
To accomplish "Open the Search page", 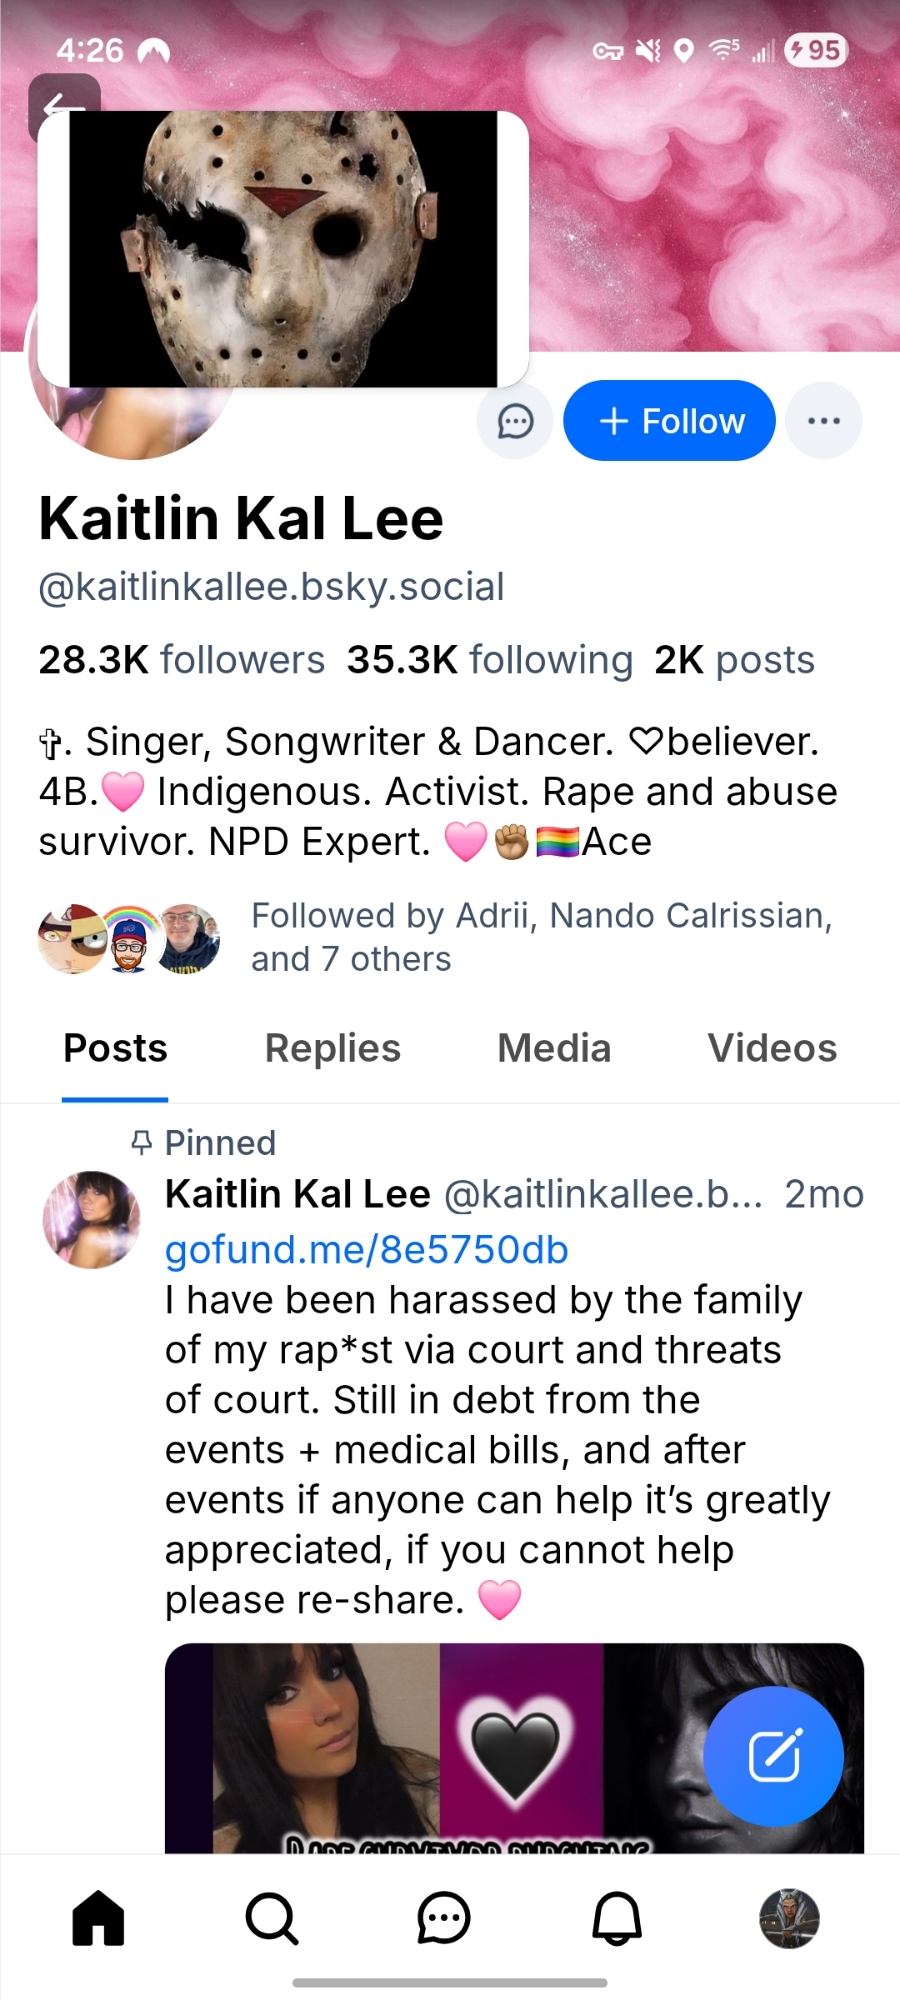I will pyautogui.click(x=271, y=1918).
